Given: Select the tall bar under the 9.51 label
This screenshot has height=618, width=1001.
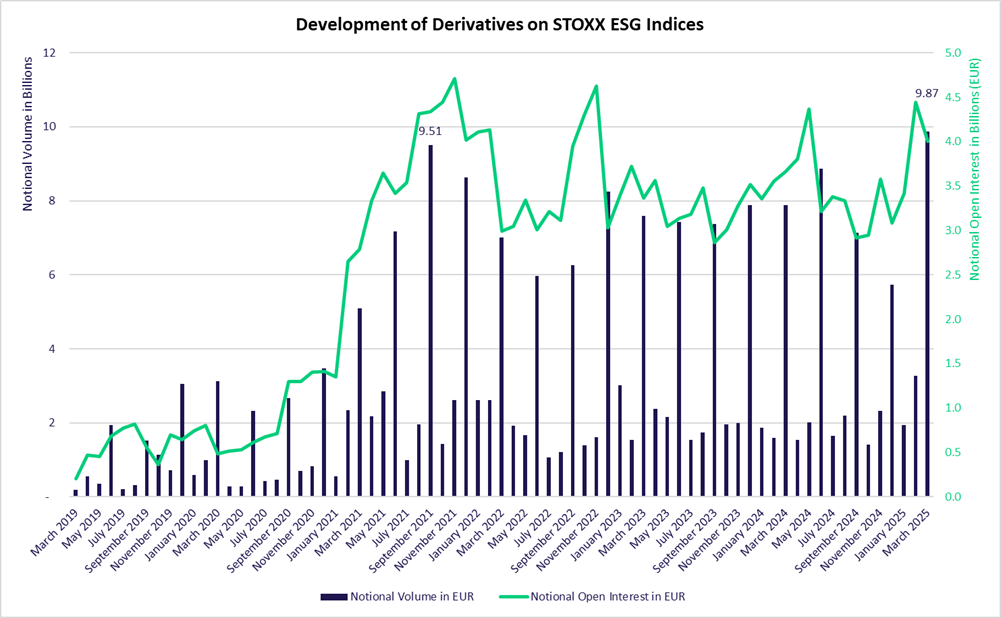Looking at the screenshot, I should (x=430, y=320).
